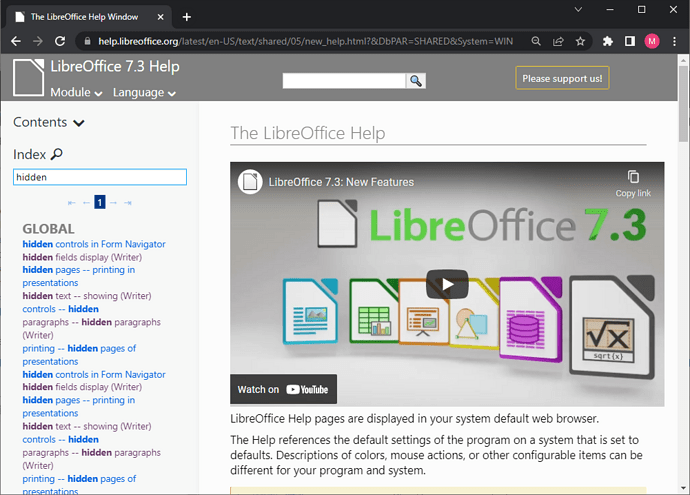The image size is (690, 495).
Task: Open first 'hidden fields display (Writer)' link
Action: (82, 257)
